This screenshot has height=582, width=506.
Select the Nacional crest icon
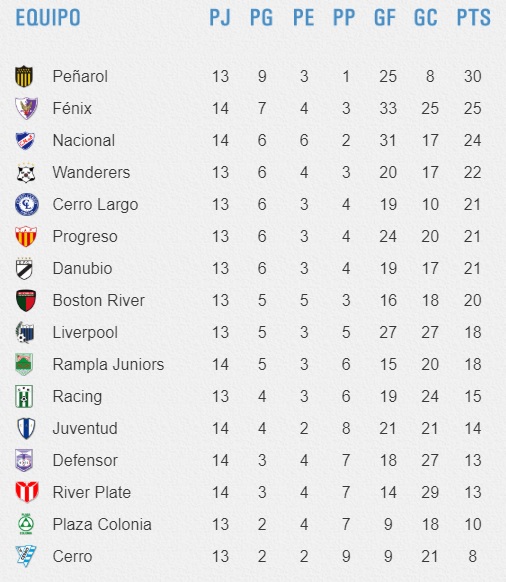click(25, 140)
